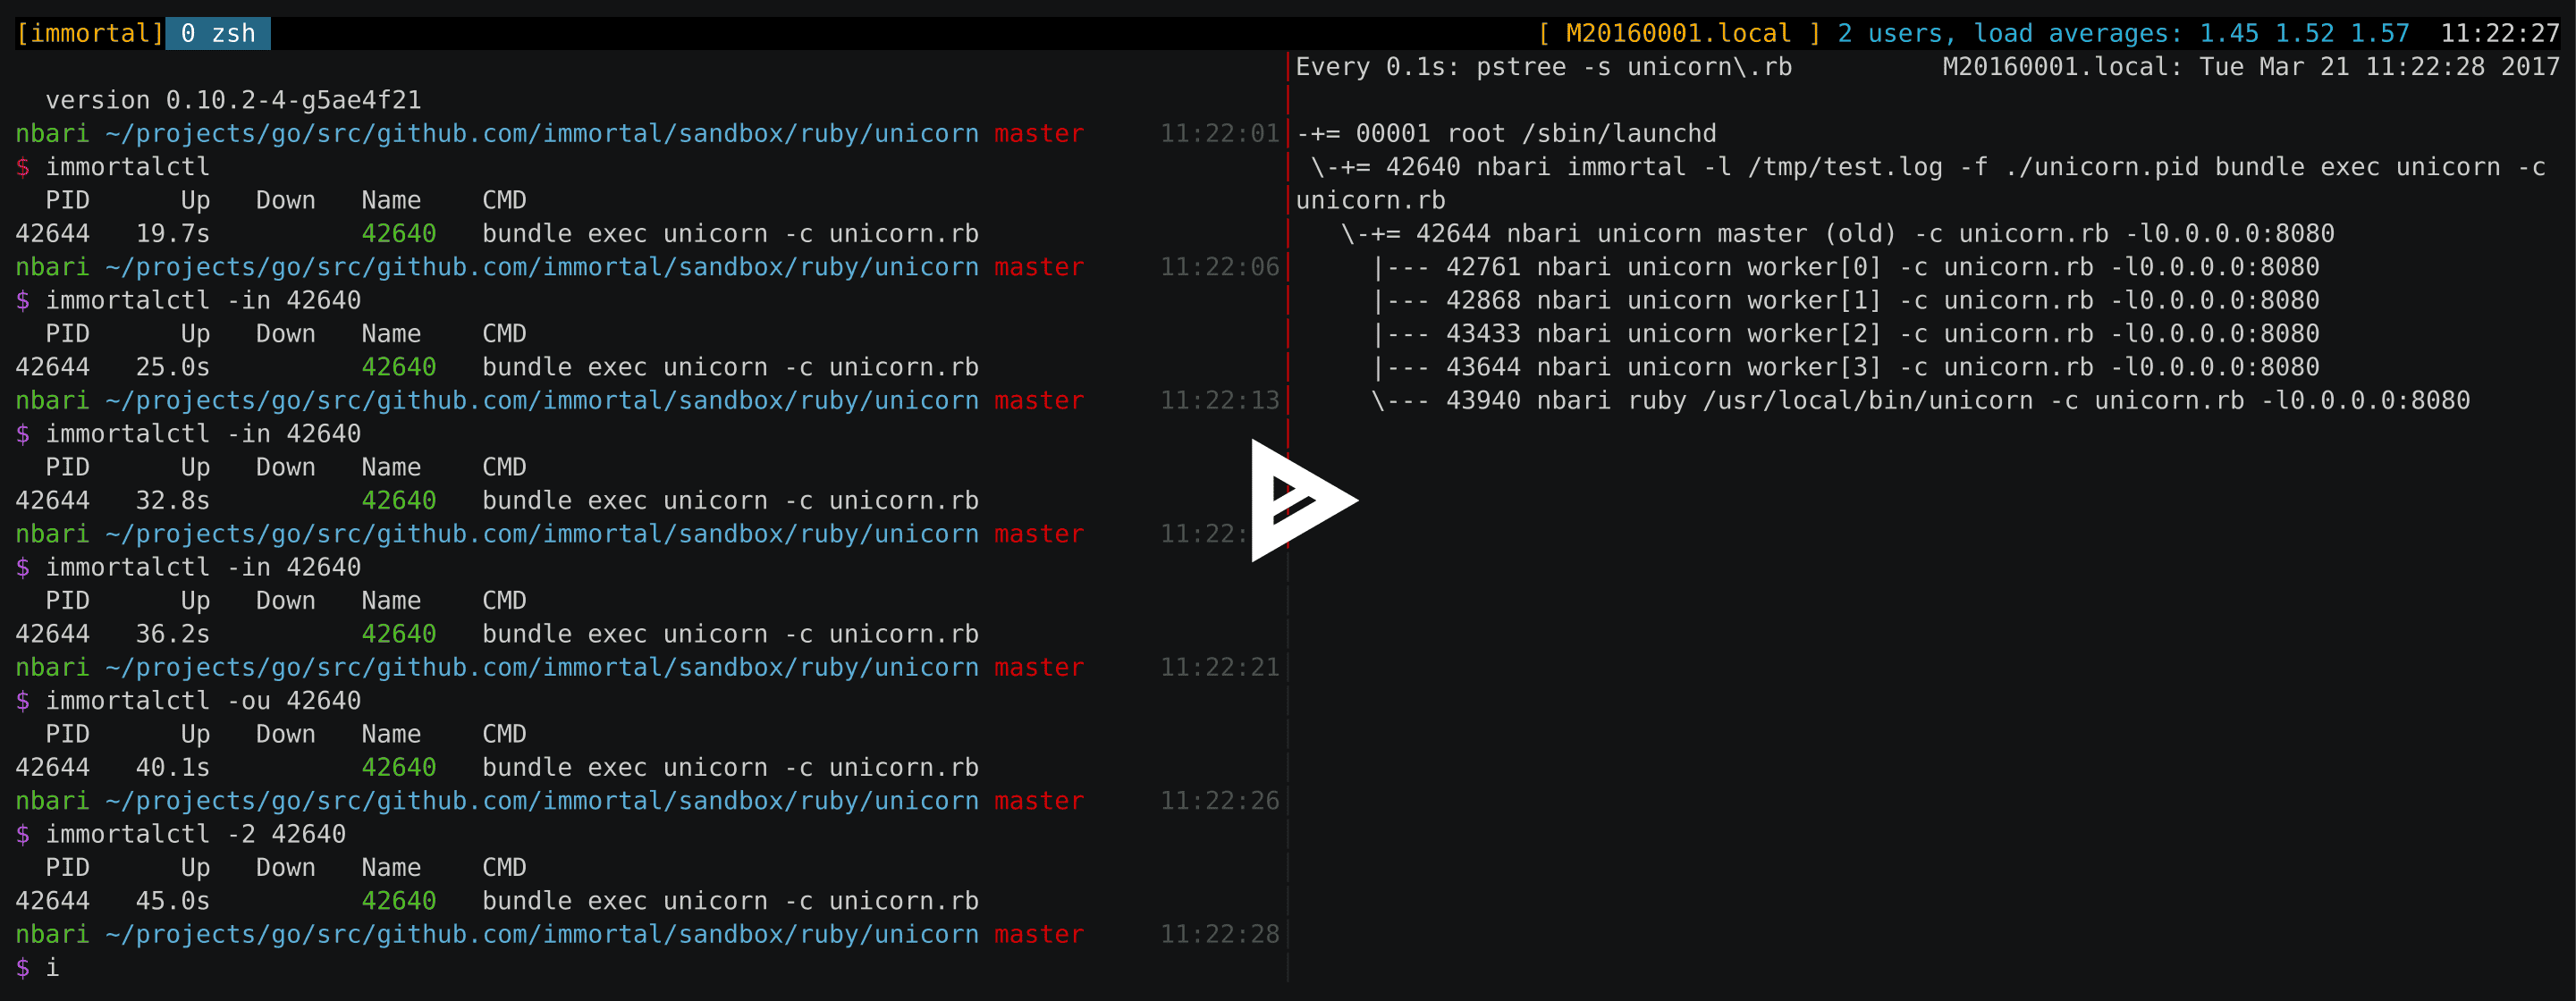Image resolution: width=2576 pixels, height=1001 pixels.
Task: Click the uptime value '40.1s'
Action: click(x=173, y=767)
